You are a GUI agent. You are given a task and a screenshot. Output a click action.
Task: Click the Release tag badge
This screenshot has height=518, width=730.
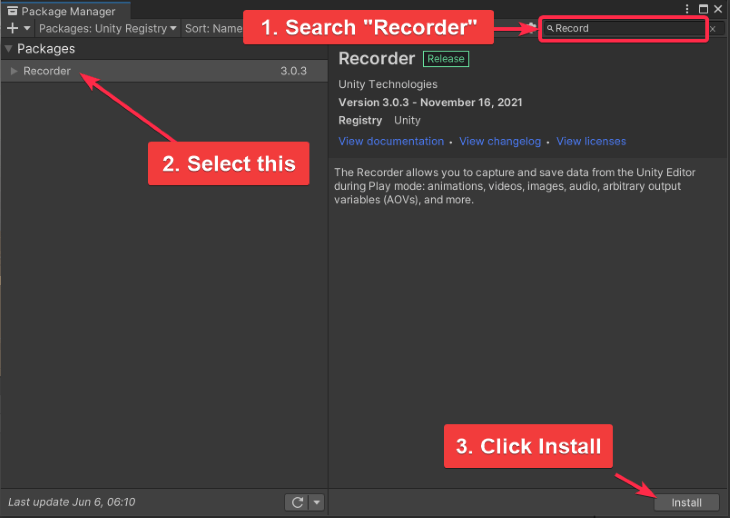click(x=445, y=59)
